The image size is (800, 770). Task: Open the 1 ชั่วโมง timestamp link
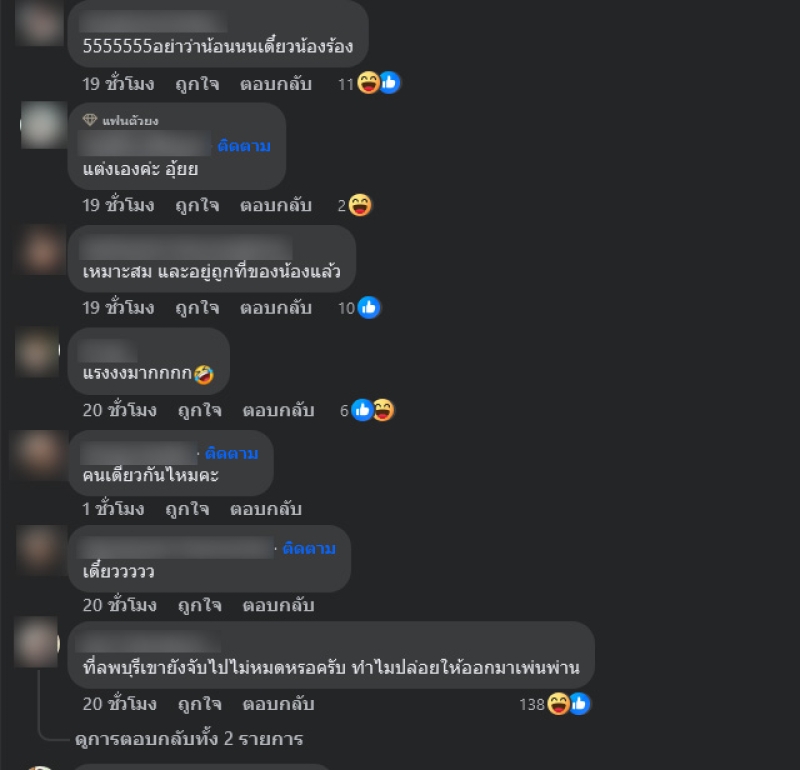(113, 509)
